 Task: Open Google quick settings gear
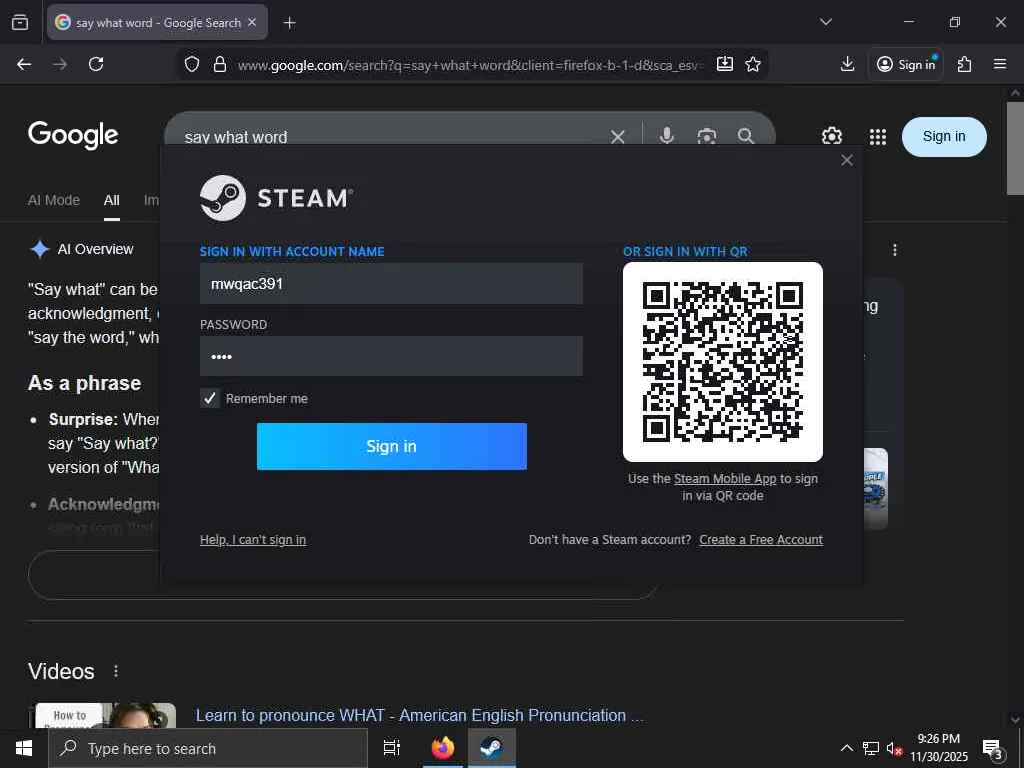click(831, 136)
